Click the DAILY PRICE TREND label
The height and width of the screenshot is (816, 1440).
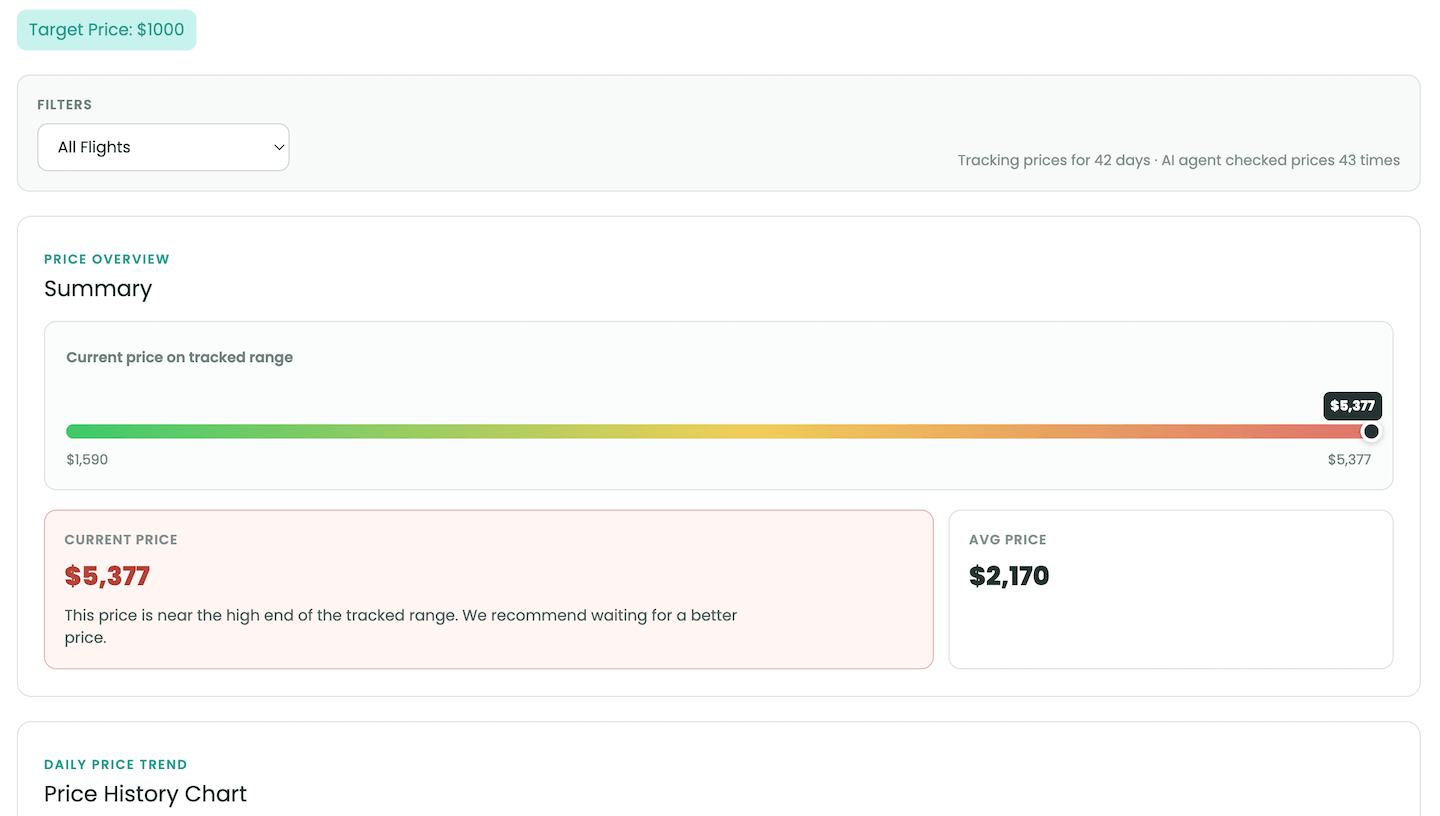[116, 764]
